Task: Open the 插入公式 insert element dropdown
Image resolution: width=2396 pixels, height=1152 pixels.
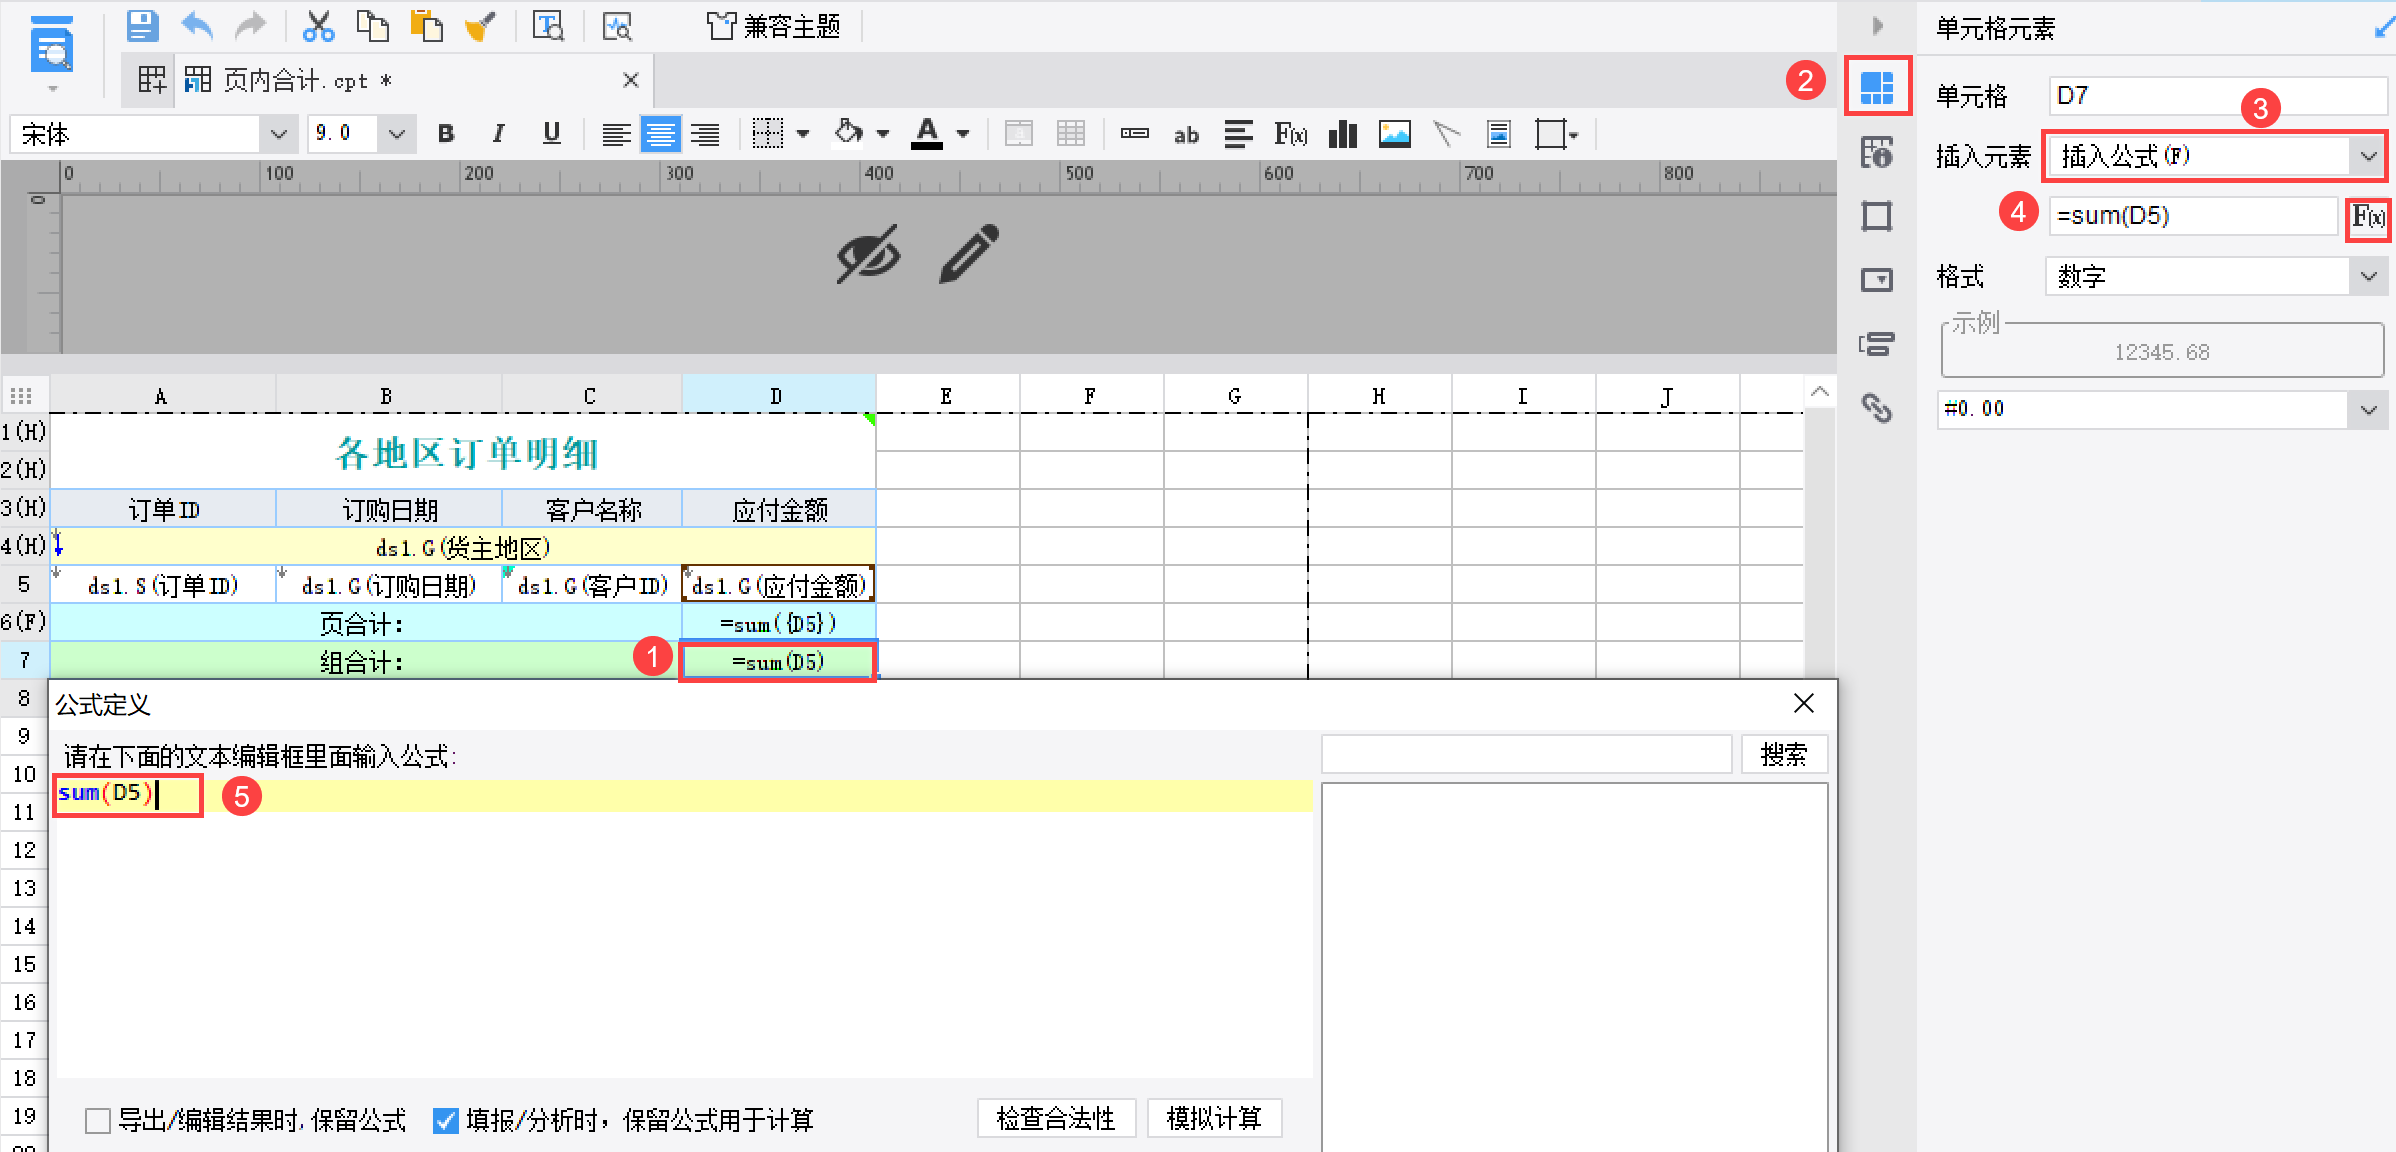Action: (x=2367, y=156)
